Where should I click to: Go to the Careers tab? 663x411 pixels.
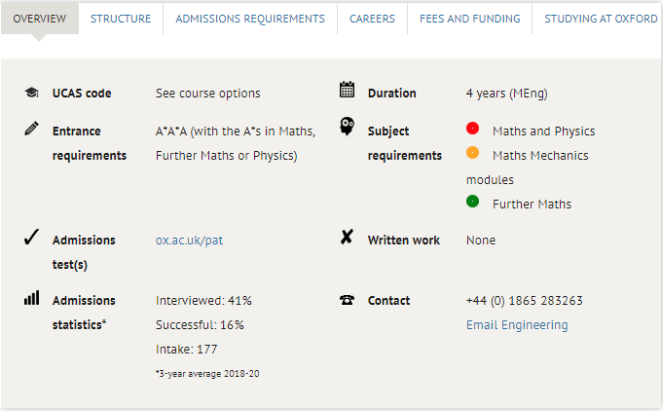pyautogui.click(x=372, y=19)
